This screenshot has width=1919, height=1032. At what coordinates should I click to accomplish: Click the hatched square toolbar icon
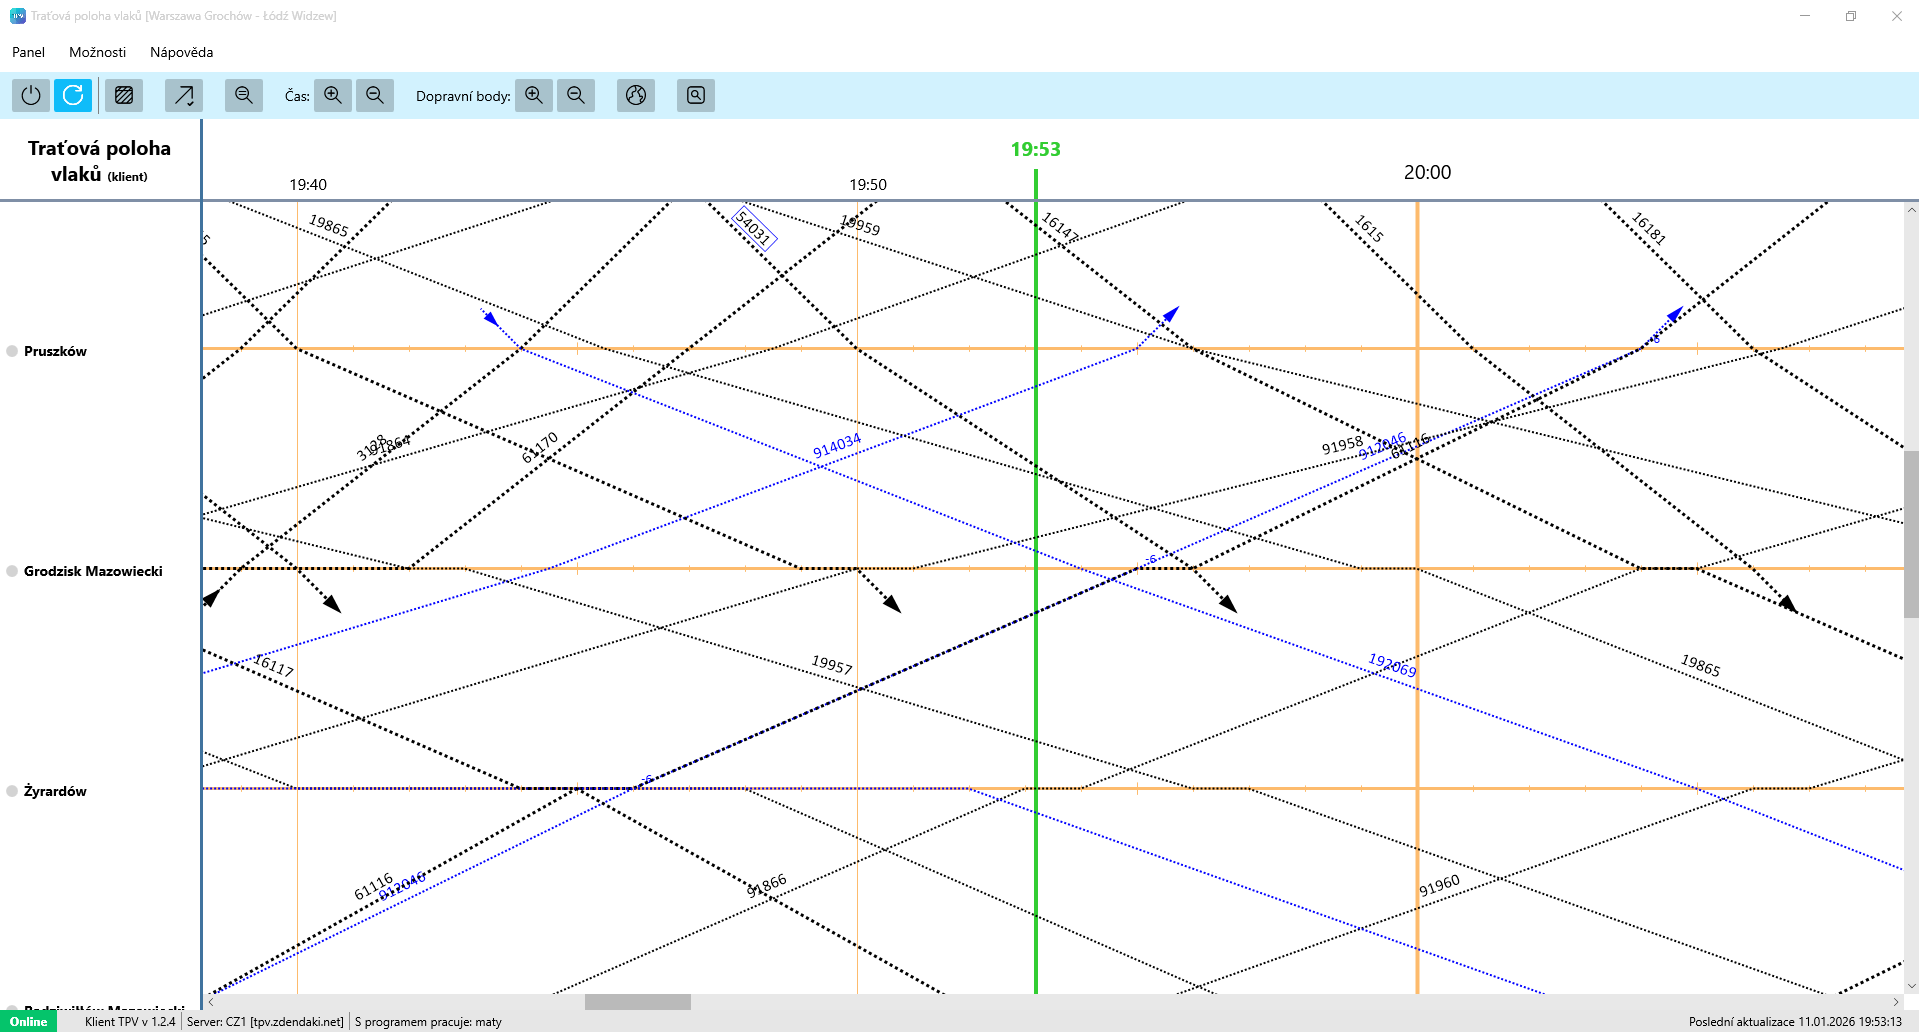pos(124,95)
